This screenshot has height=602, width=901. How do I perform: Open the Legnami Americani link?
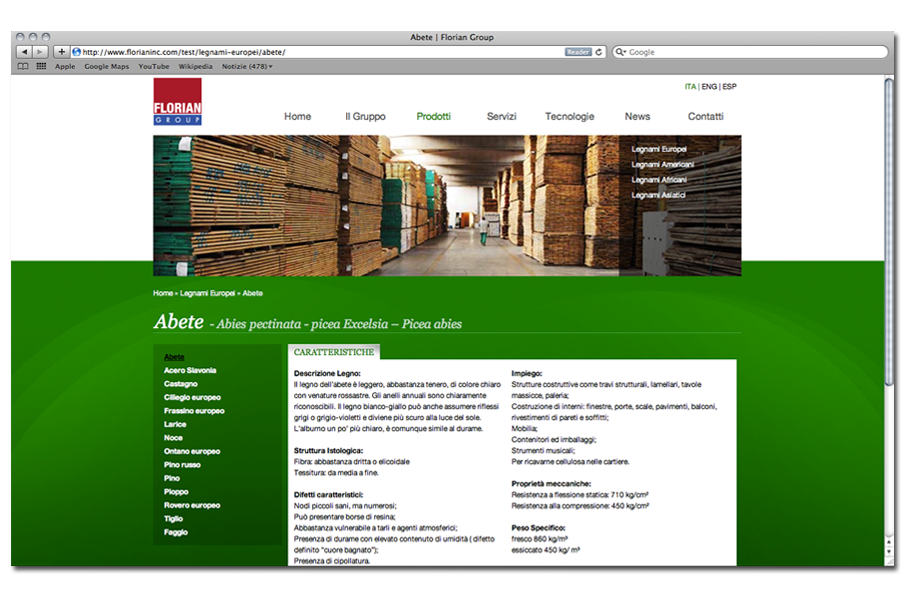[665, 162]
